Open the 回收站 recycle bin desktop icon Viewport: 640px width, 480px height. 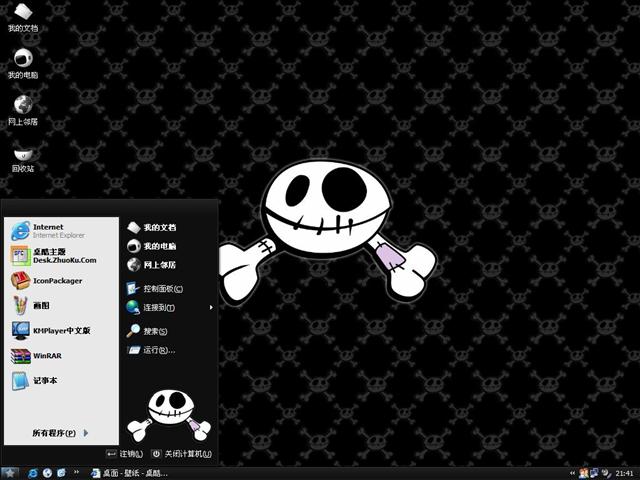point(22,157)
